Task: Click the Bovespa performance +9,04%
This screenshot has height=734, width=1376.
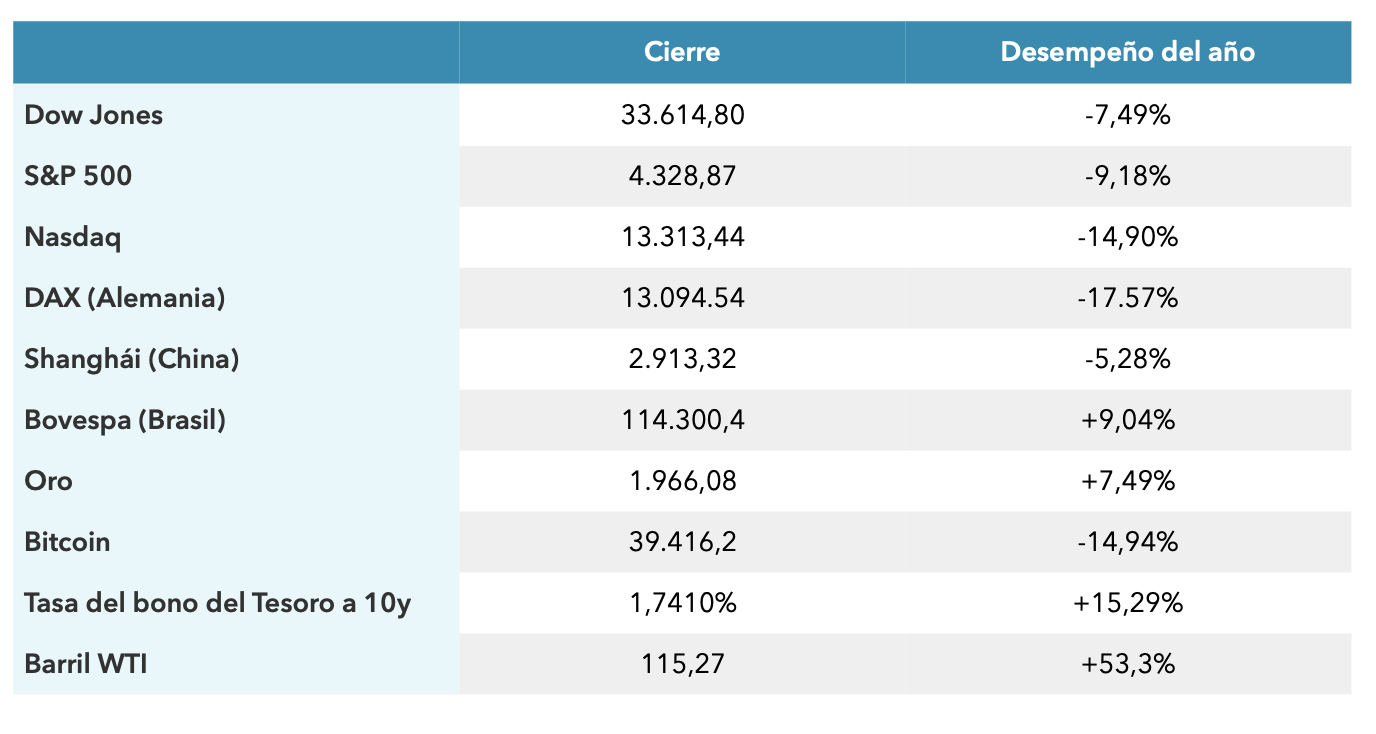Action: (1128, 420)
